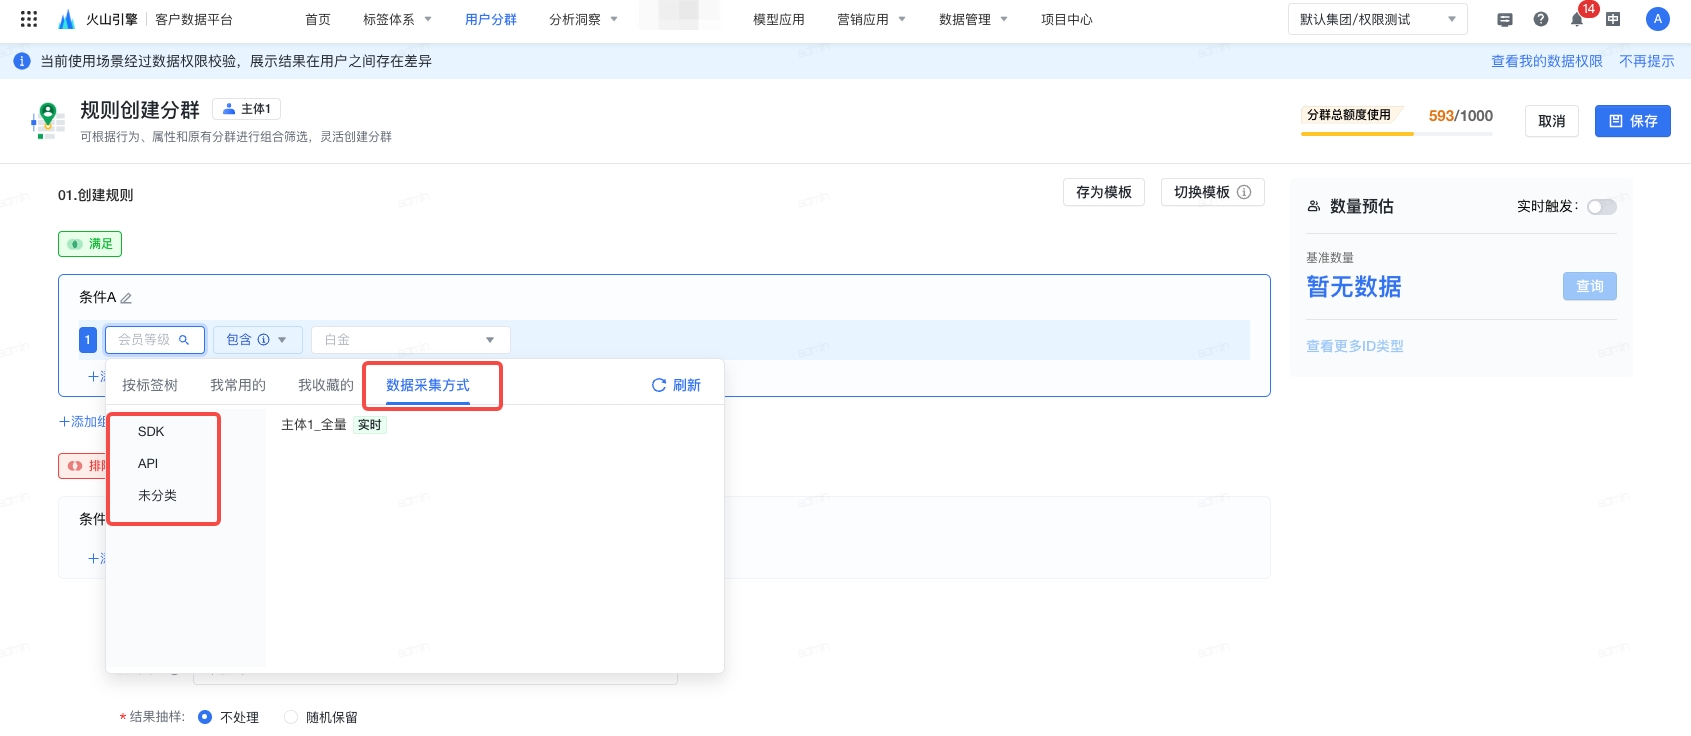Image resolution: width=1691 pixels, height=736 pixels.
Task: Click the 存为模板 button
Action: 1104,192
